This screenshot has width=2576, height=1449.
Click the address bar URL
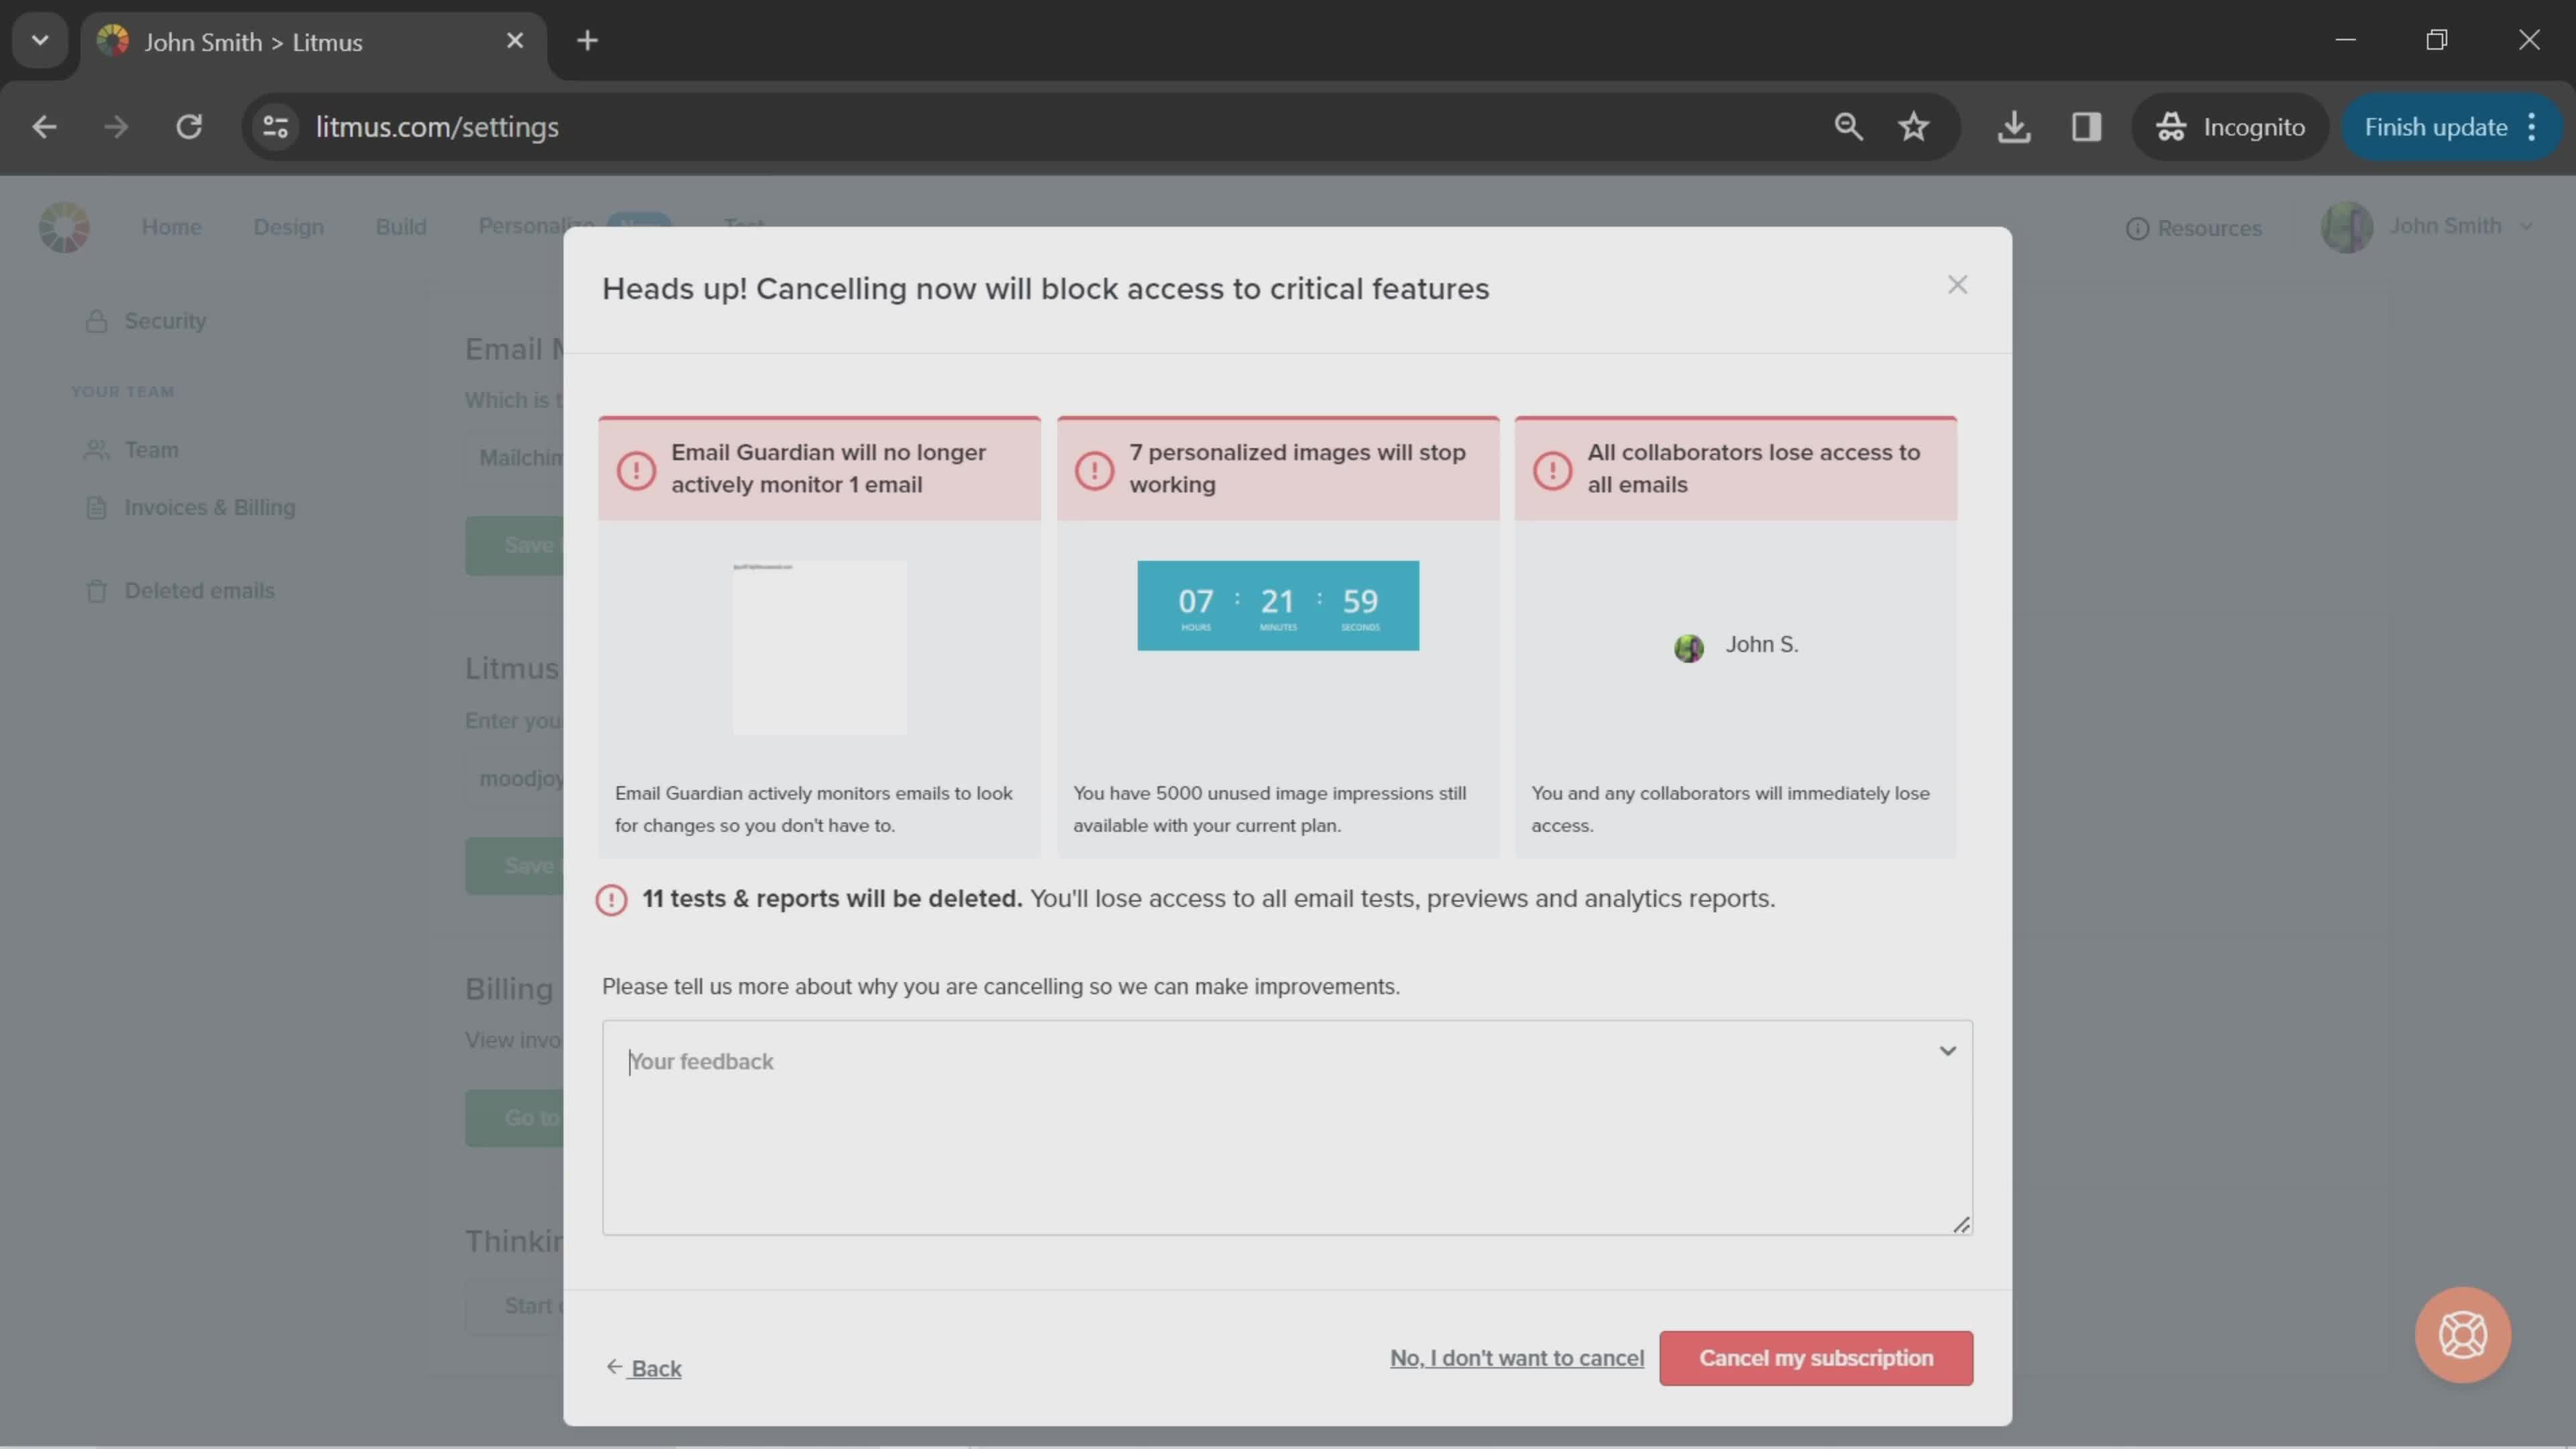(437, 127)
